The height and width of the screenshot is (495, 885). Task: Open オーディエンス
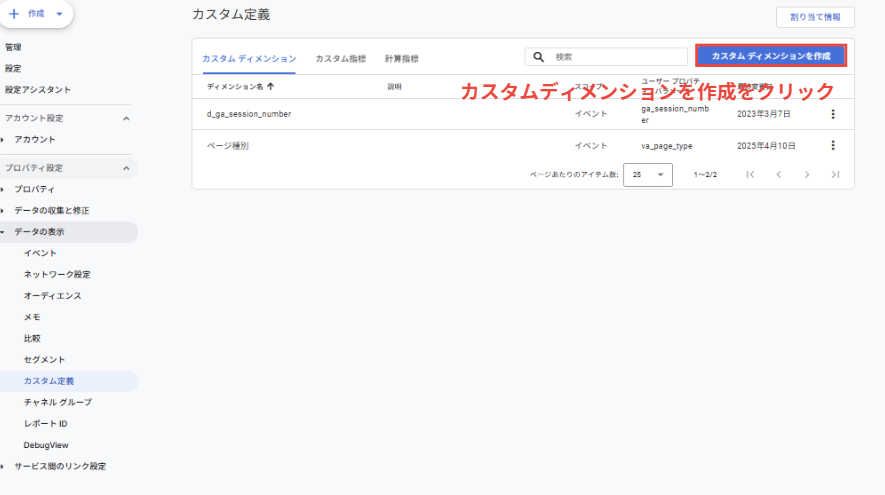click(x=52, y=296)
